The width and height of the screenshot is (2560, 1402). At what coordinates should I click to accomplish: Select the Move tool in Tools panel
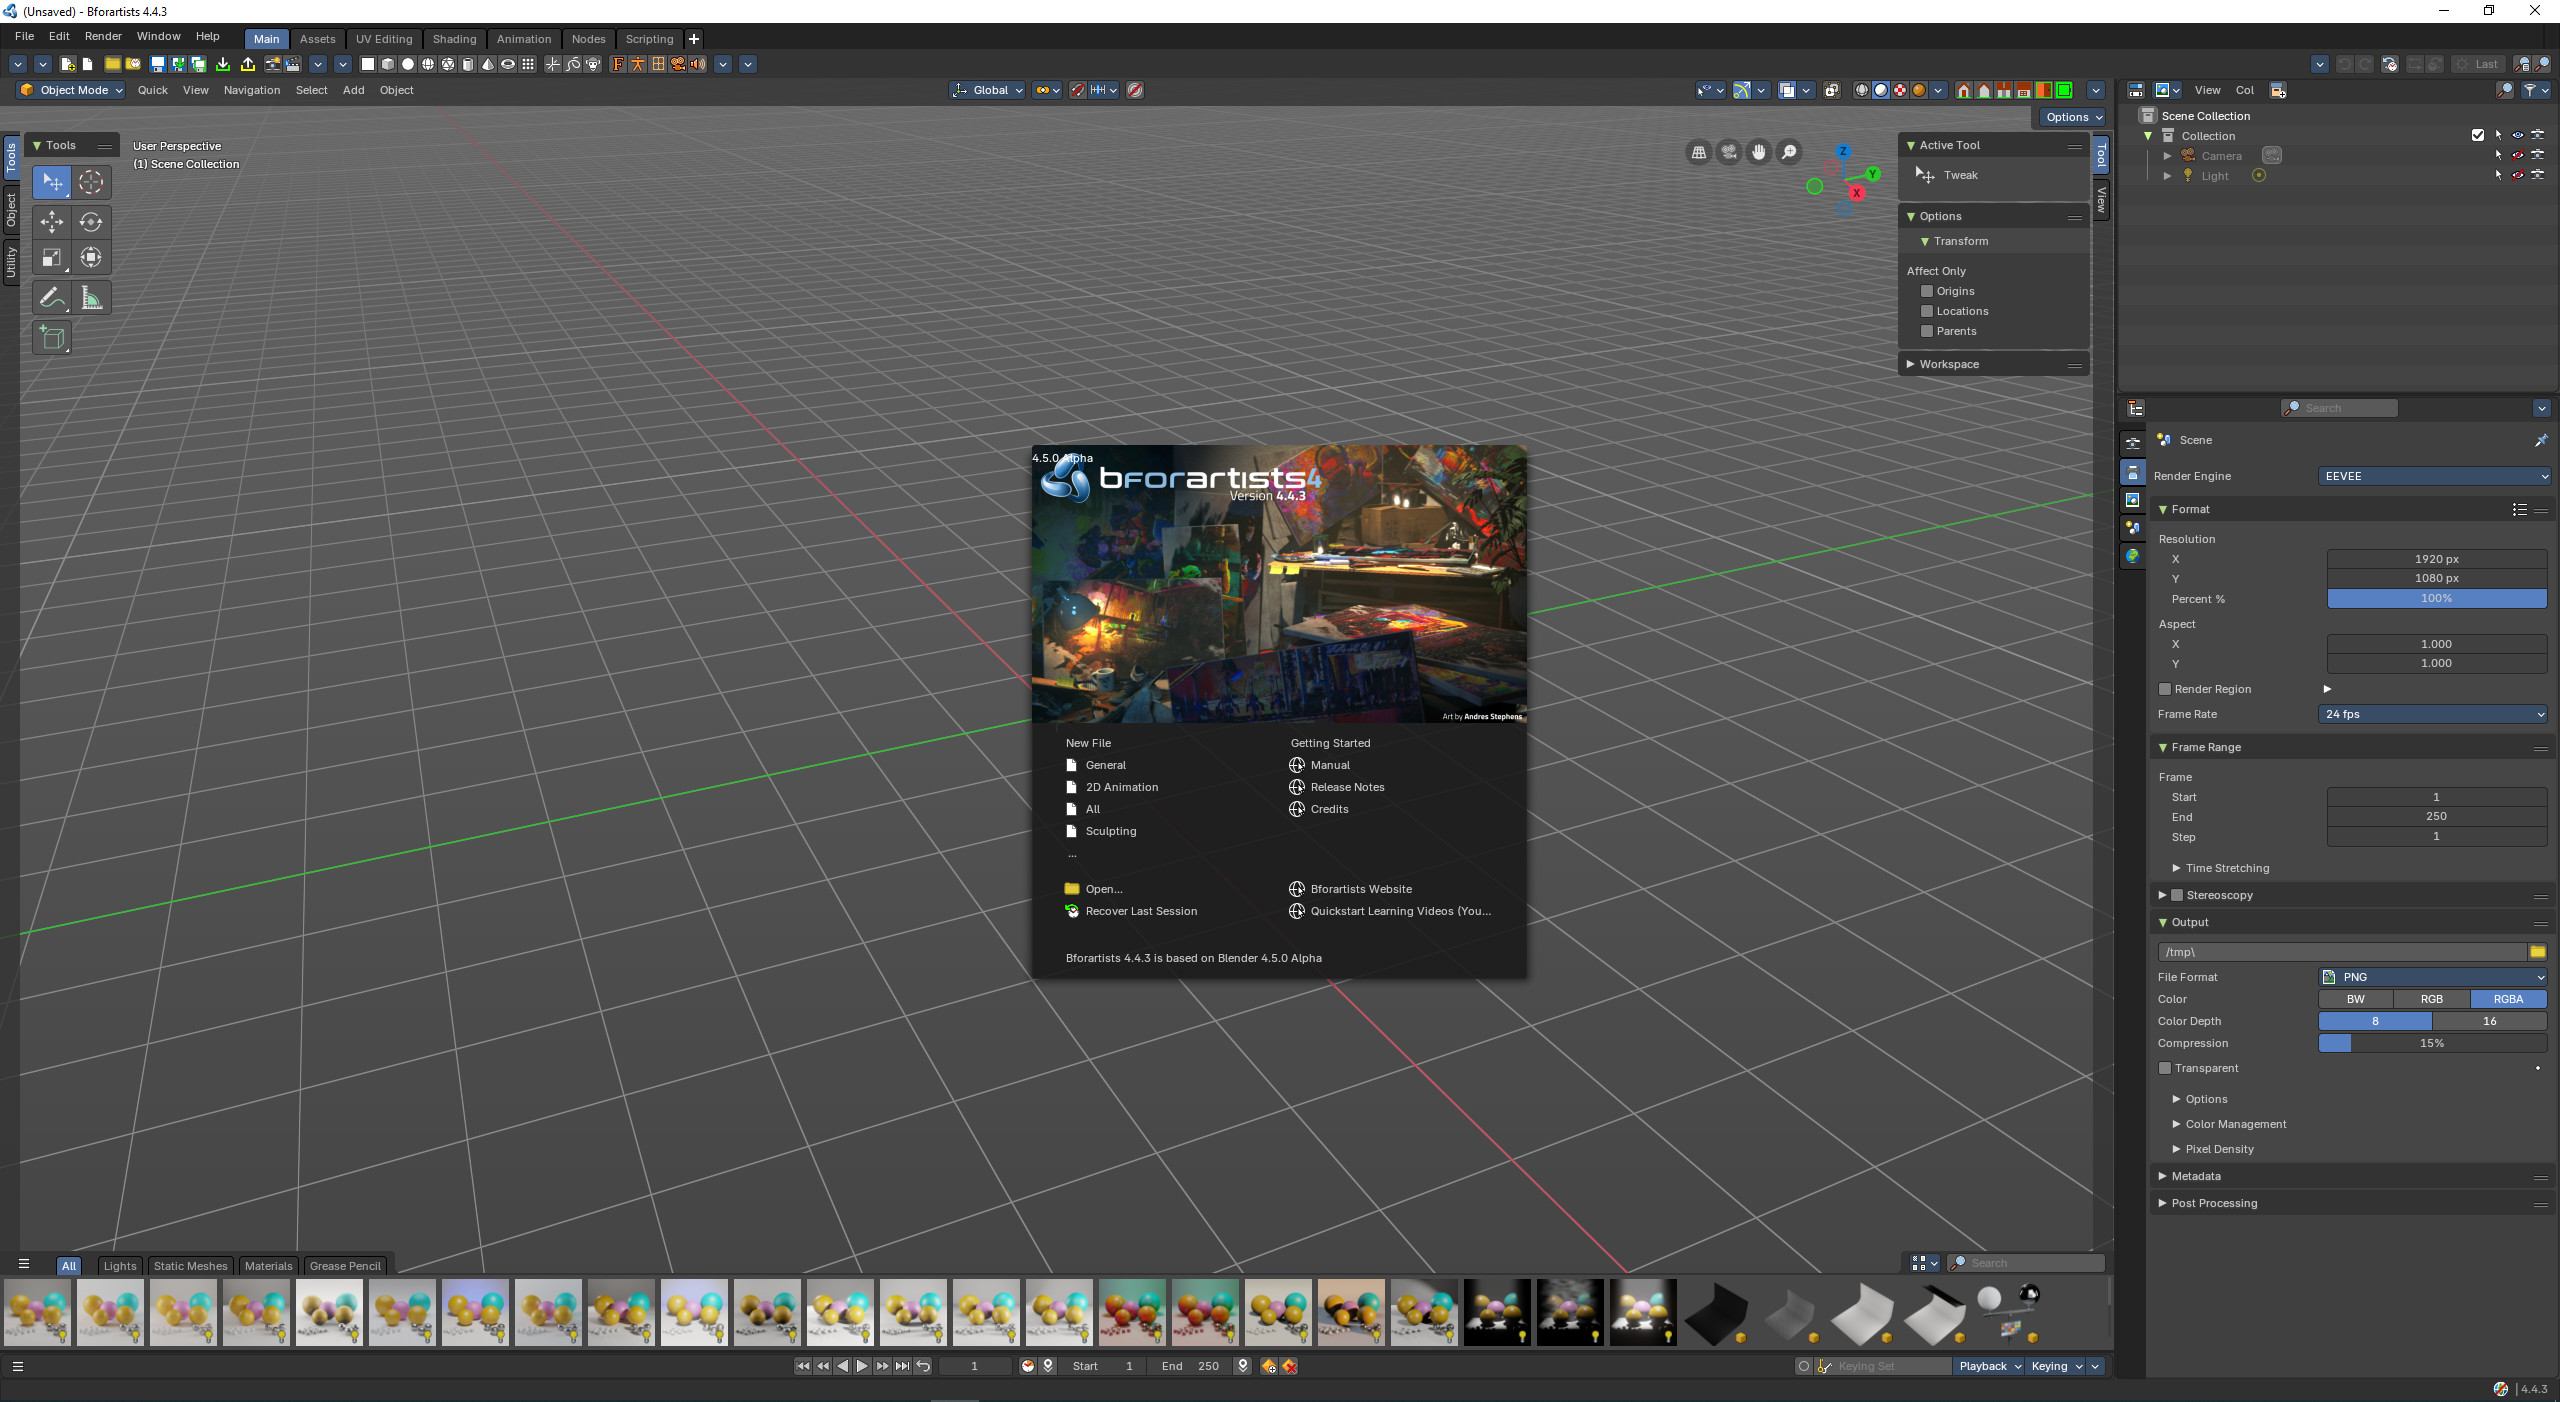[x=52, y=222]
